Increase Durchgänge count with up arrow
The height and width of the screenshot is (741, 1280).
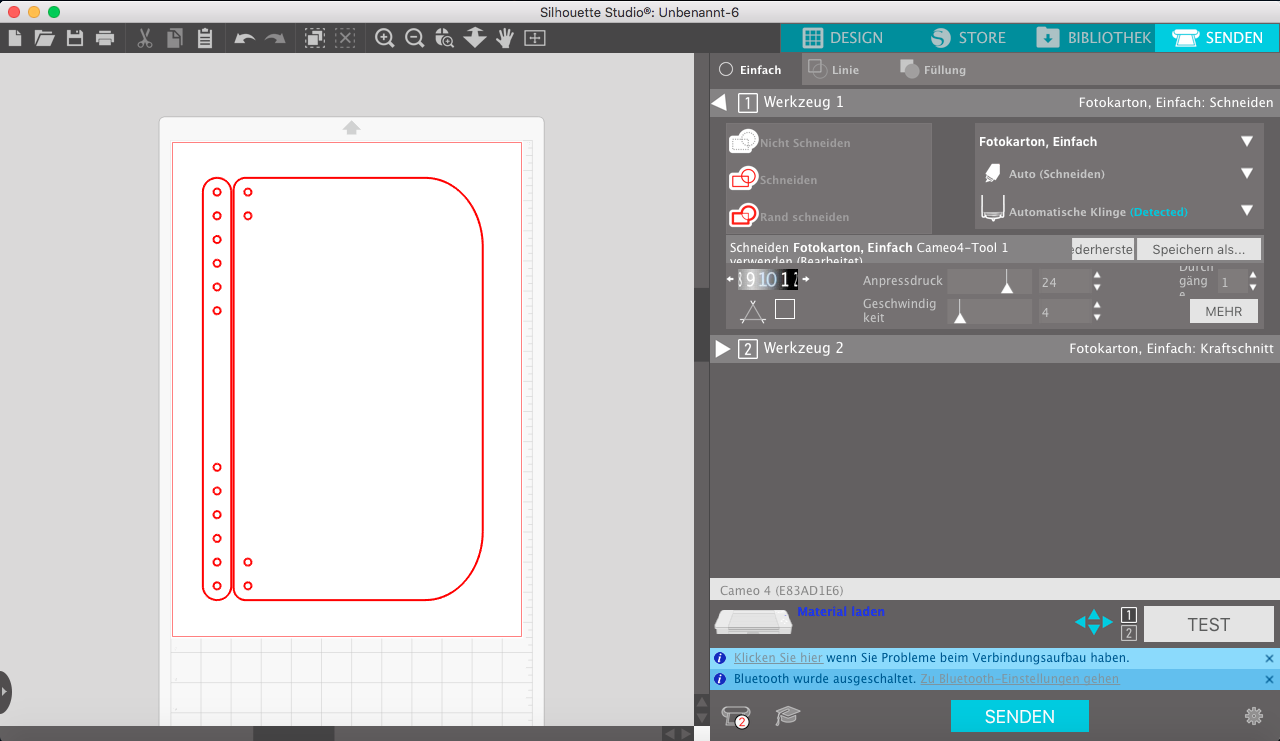(1253, 275)
